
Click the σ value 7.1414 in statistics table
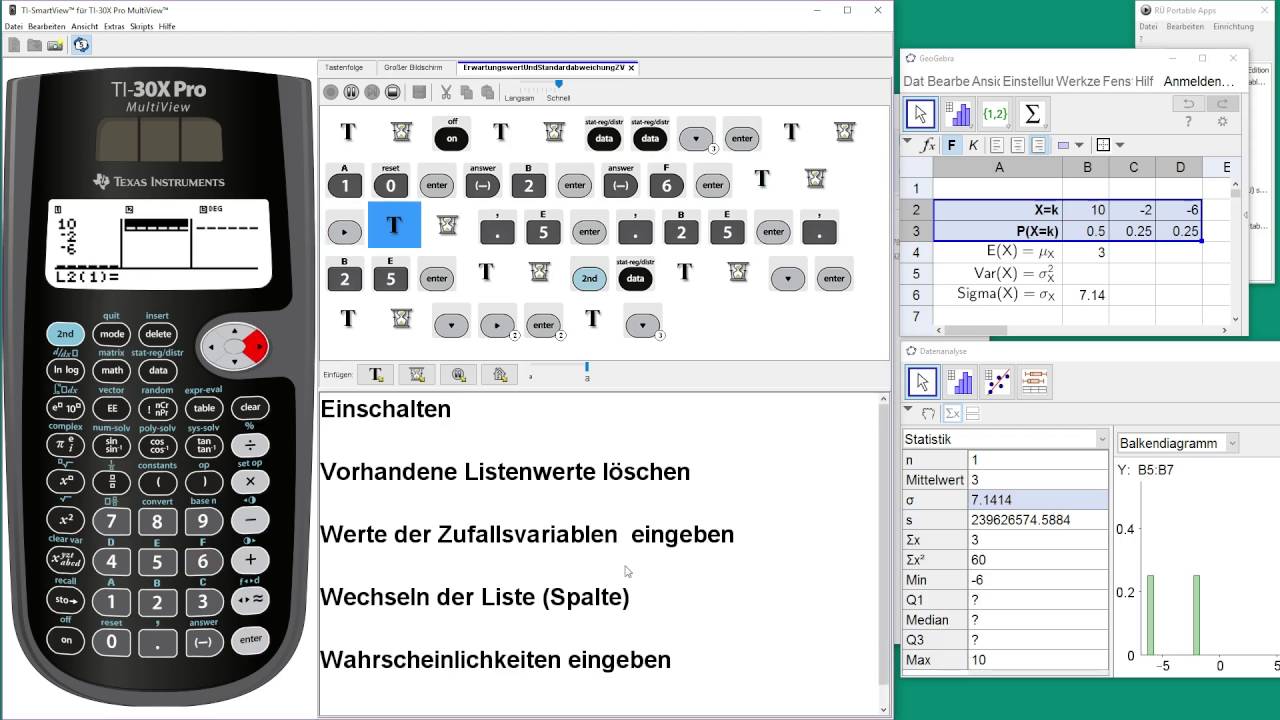1038,499
